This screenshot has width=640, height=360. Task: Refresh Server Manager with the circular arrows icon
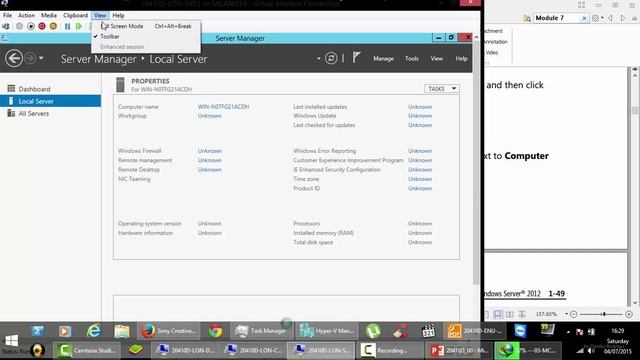(x=331, y=58)
